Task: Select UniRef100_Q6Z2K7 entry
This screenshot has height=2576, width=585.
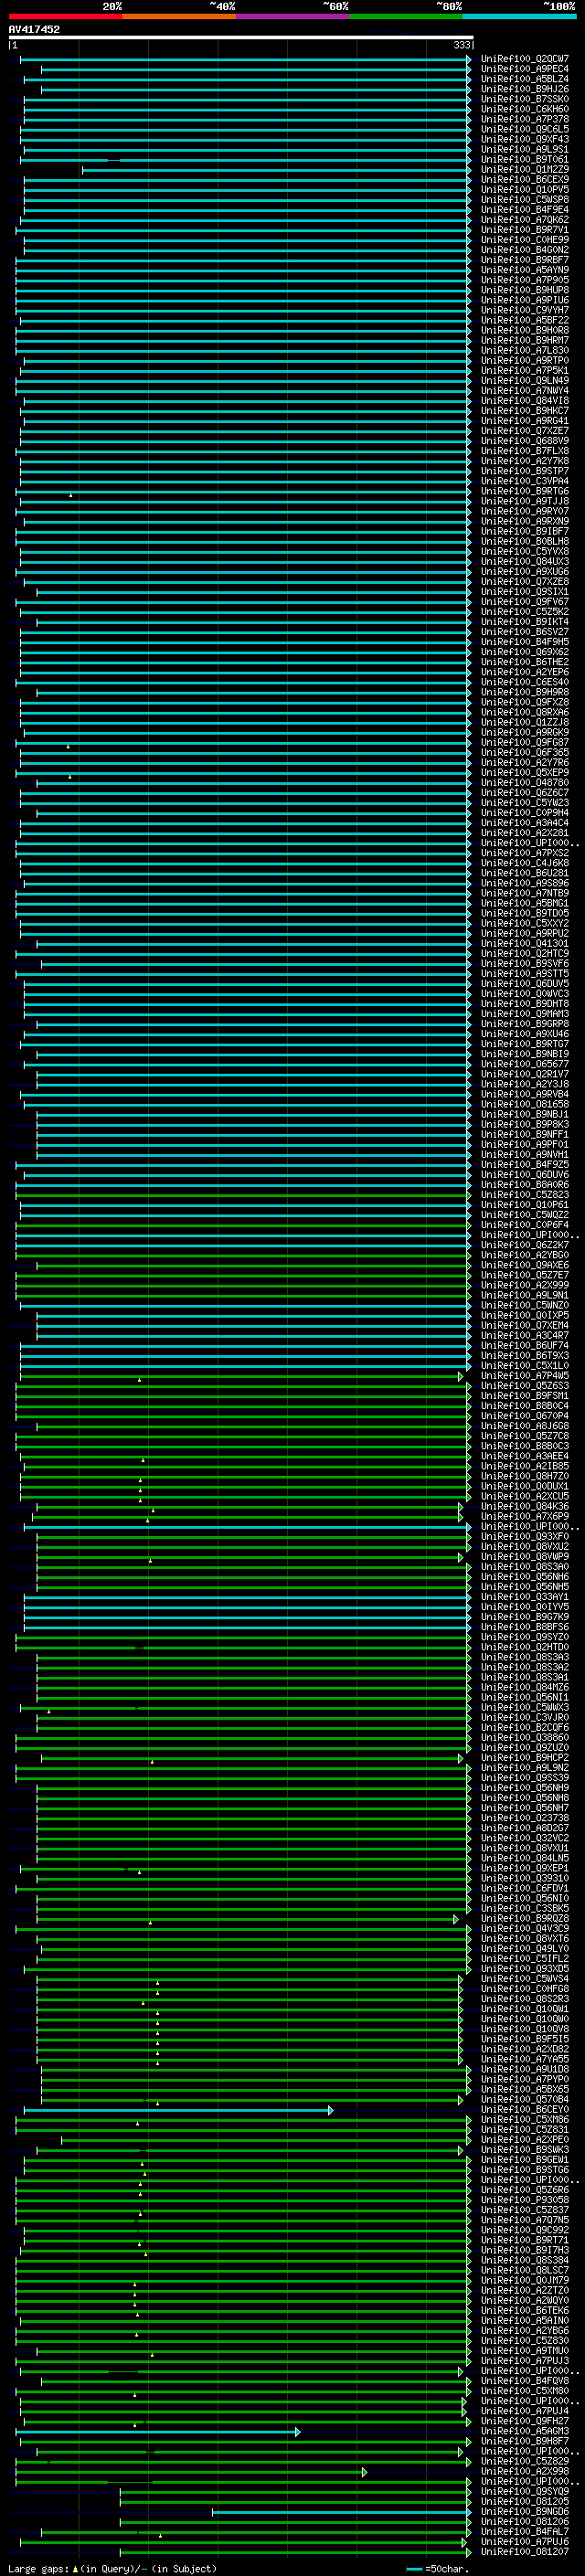Action: 525,1245
